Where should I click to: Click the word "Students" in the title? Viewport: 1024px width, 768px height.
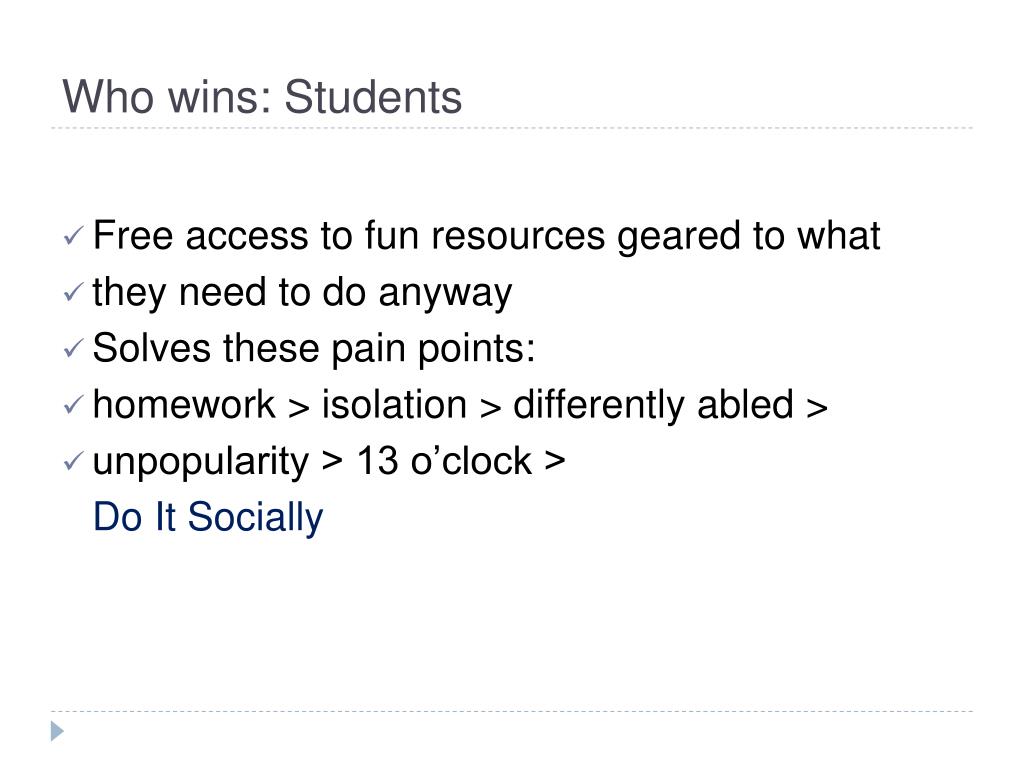coord(373,97)
